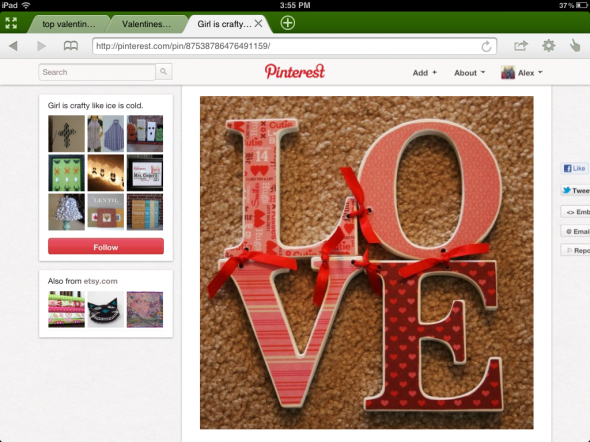Tap the pointing hand gesture icon

point(575,46)
